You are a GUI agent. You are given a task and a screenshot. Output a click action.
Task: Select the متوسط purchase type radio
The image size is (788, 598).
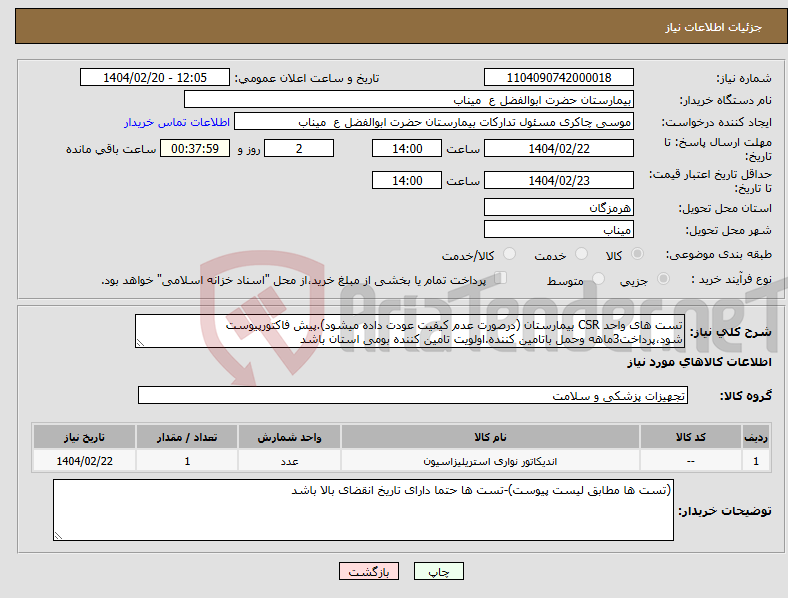[x=598, y=279]
